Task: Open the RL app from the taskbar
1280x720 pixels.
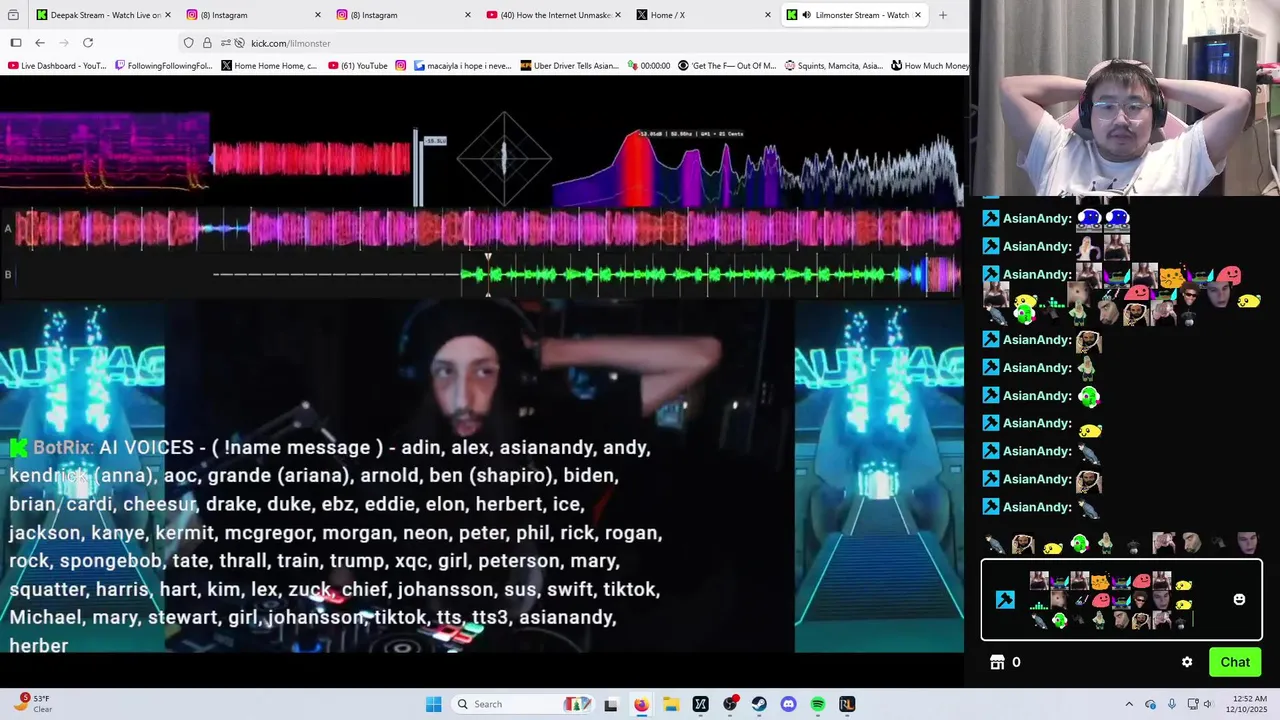Action: [x=847, y=704]
